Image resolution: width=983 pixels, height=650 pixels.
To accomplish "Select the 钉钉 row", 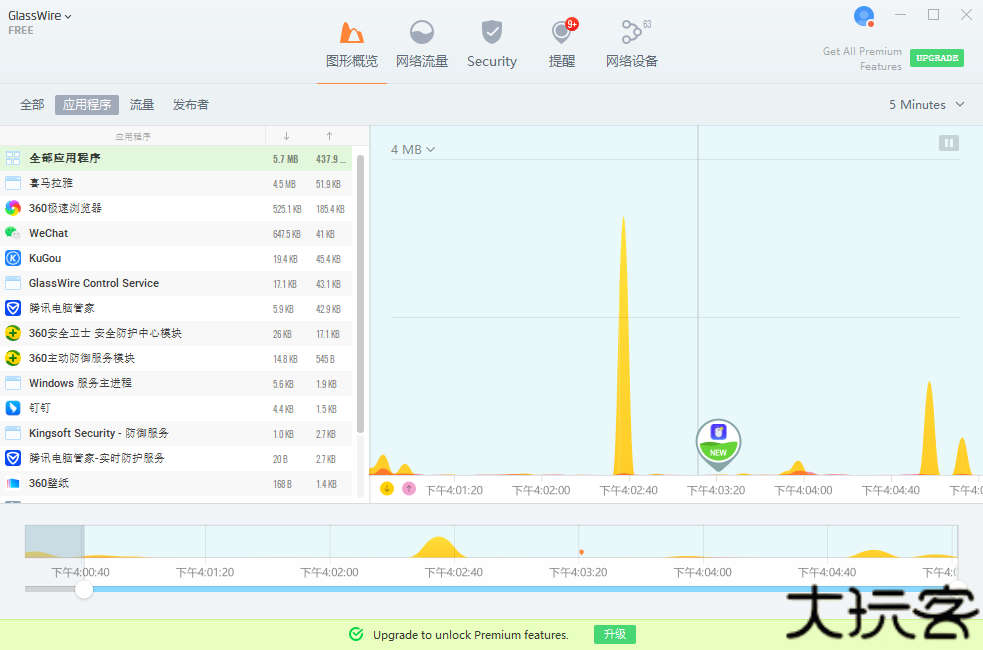I will point(176,409).
